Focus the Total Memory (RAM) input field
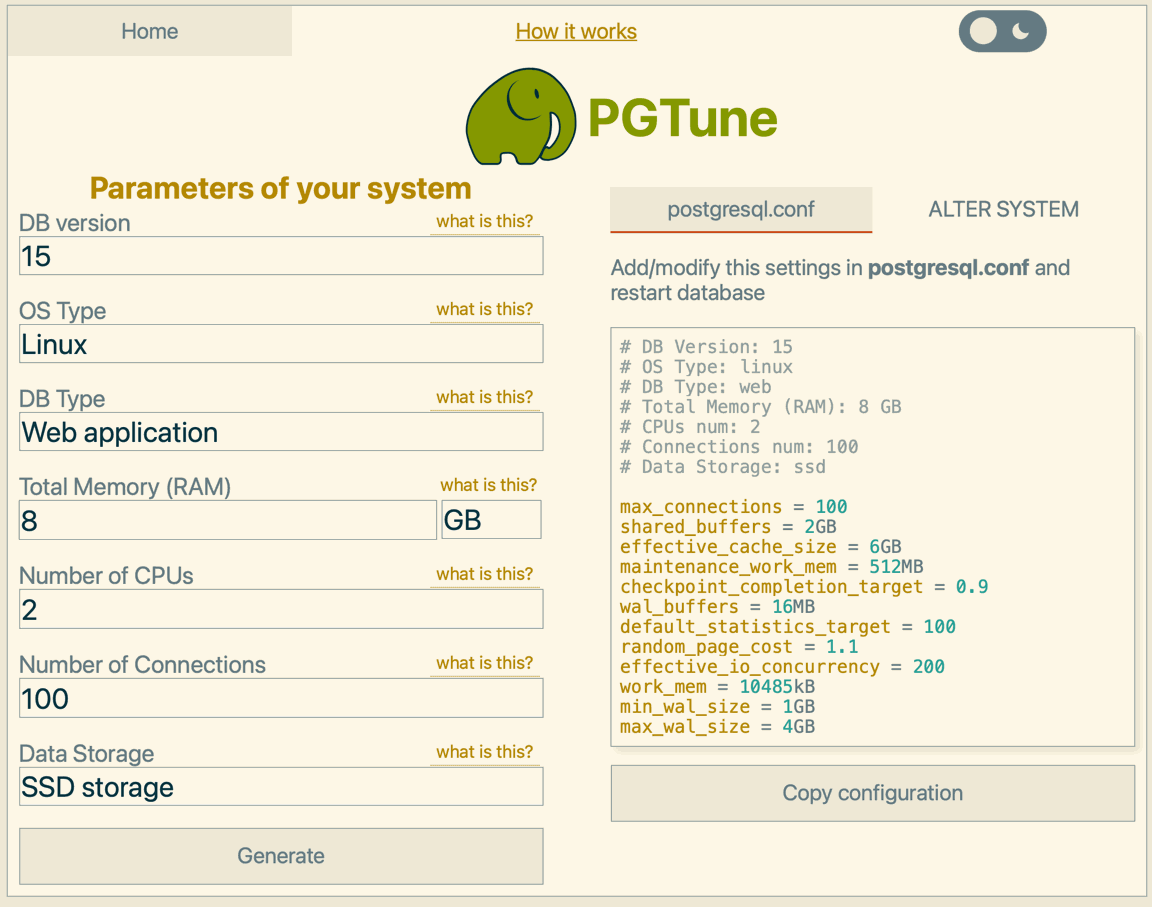 (227, 520)
